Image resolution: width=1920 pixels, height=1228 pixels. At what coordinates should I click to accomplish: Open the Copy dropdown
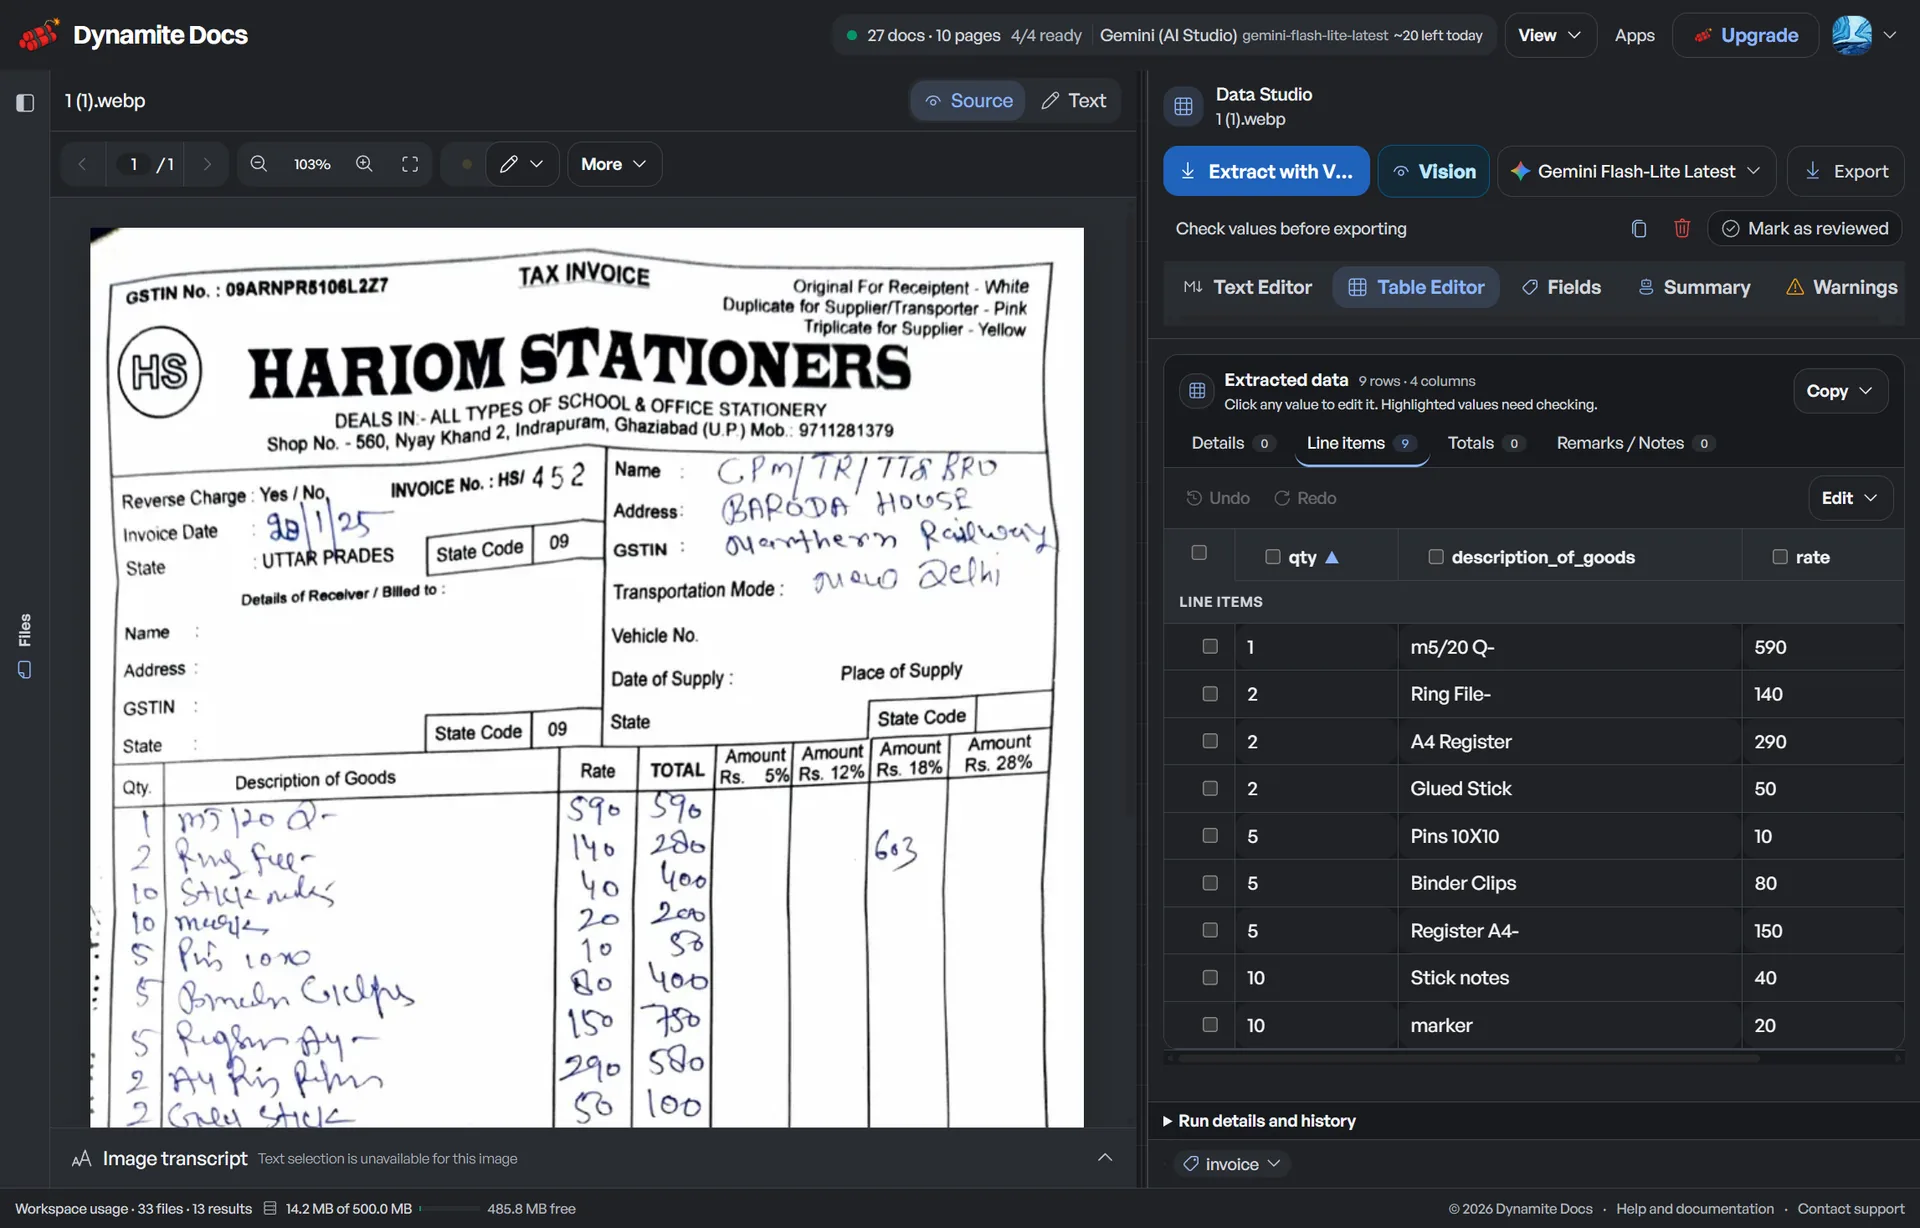pos(1840,391)
